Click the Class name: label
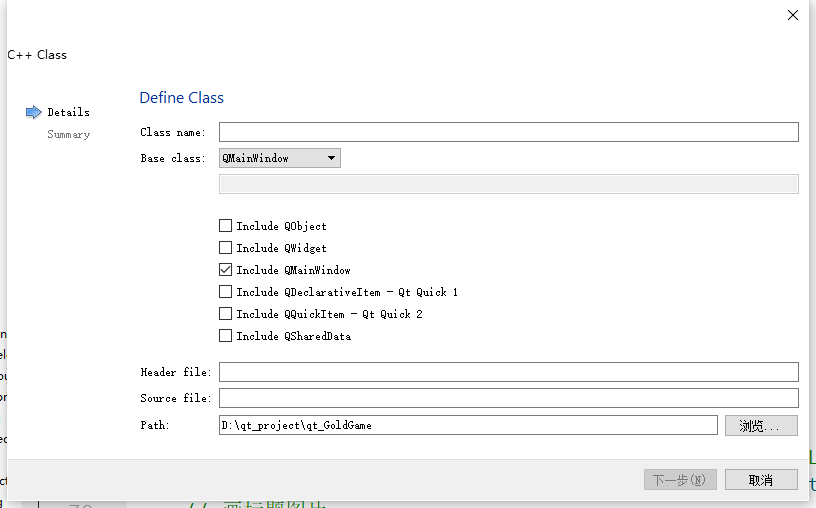Image resolution: width=816 pixels, height=508 pixels. click(x=172, y=132)
